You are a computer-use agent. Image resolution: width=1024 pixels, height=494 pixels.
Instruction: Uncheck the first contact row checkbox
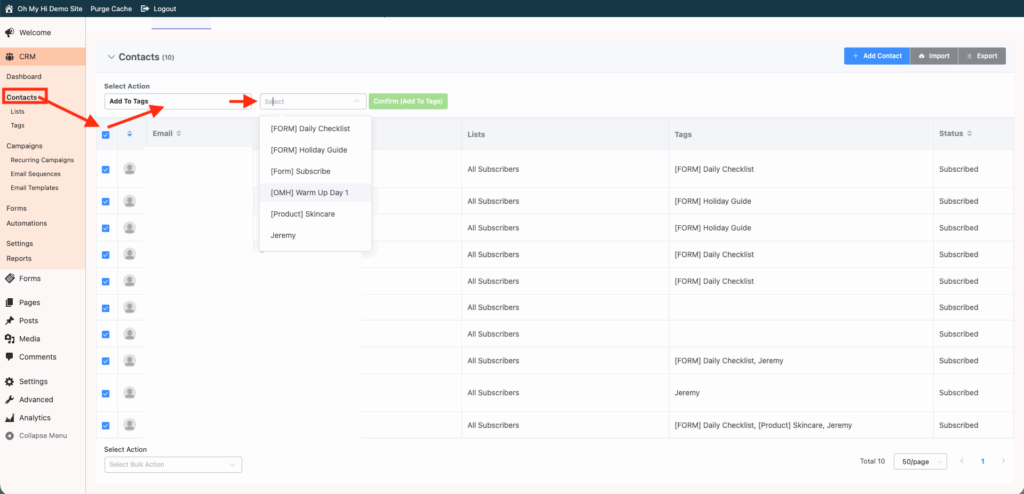[106, 169]
